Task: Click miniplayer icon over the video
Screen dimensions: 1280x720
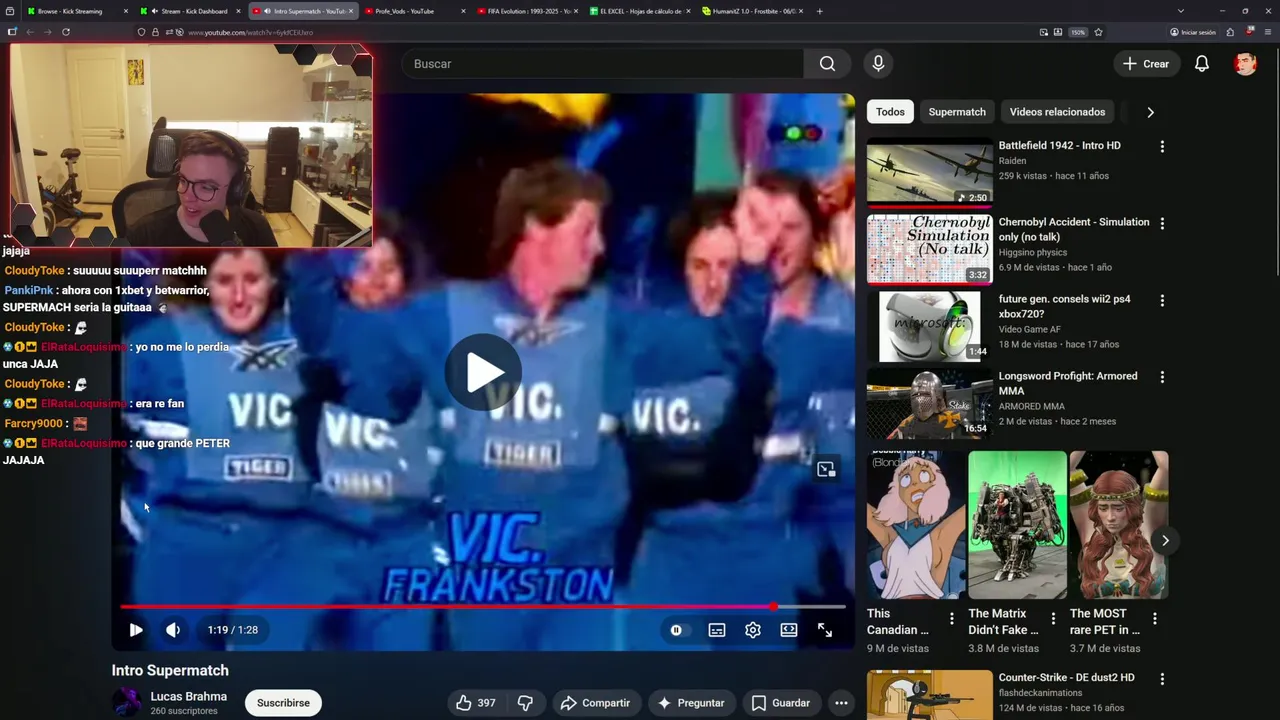Action: click(826, 469)
